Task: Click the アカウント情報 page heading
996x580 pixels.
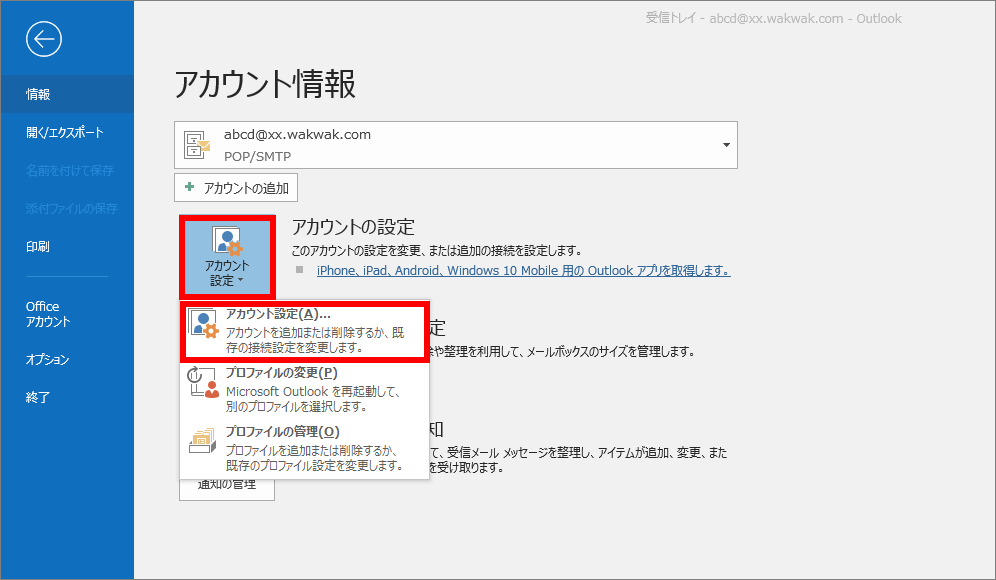Action: [x=265, y=84]
